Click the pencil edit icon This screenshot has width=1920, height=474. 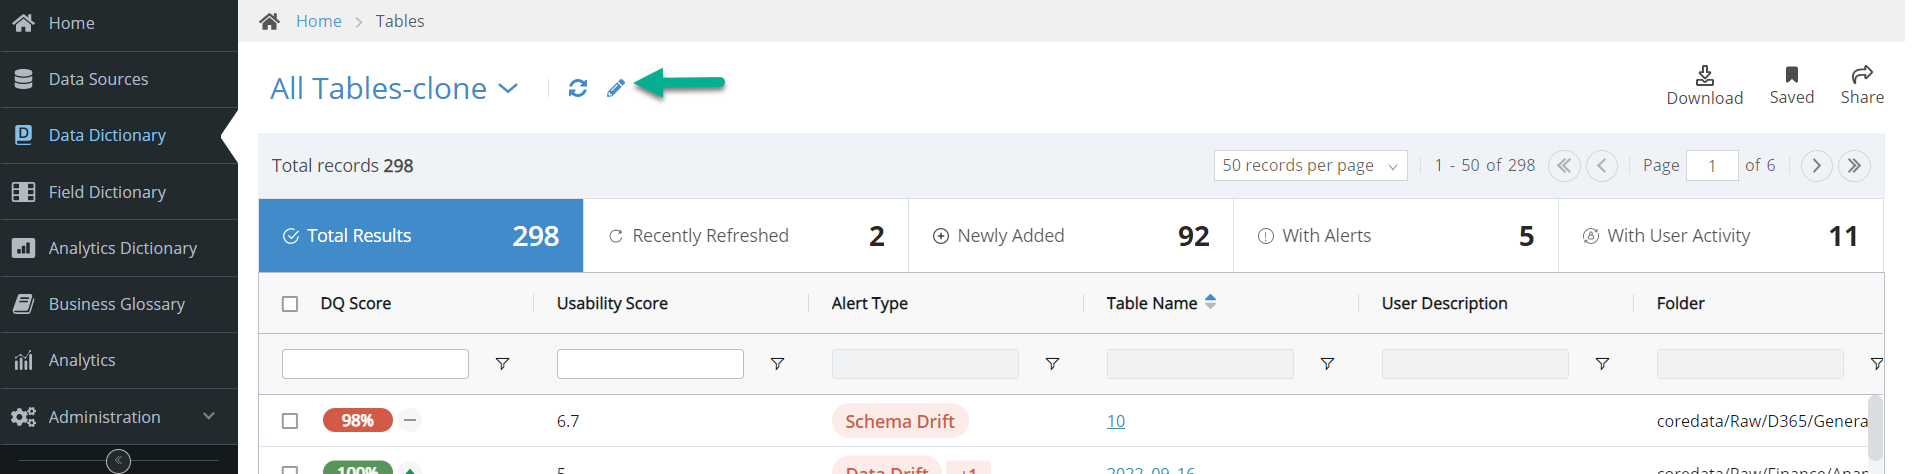pyautogui.click(x=616, y=88)
